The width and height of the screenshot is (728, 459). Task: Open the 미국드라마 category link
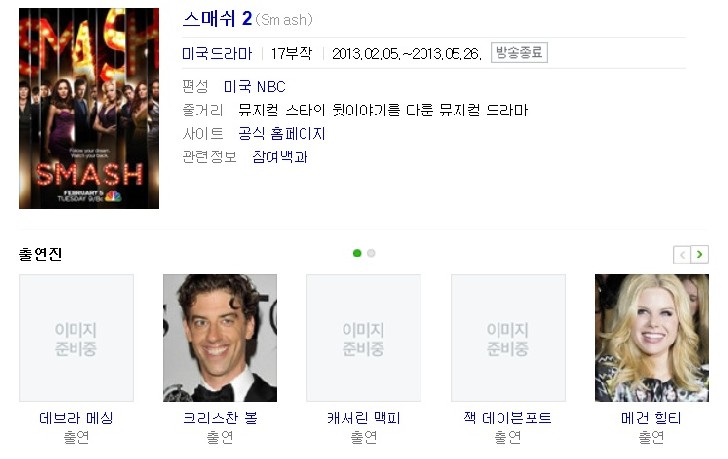tap(217, 53)
